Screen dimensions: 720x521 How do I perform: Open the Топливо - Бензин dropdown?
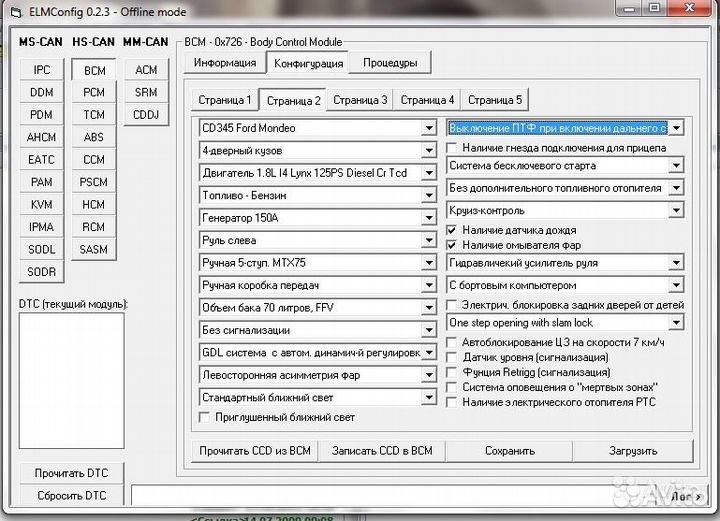coord(428,195)
